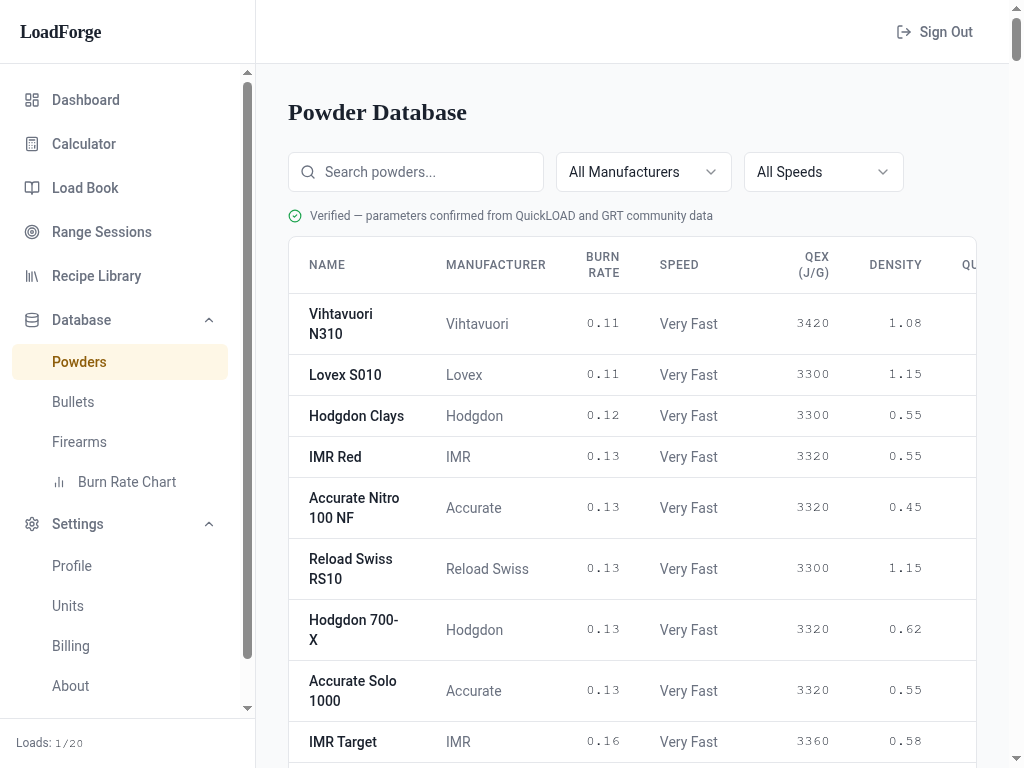Click the Recipe Library shelf icon
Screen dimensions: 1024x768
(x=32, y=276)
